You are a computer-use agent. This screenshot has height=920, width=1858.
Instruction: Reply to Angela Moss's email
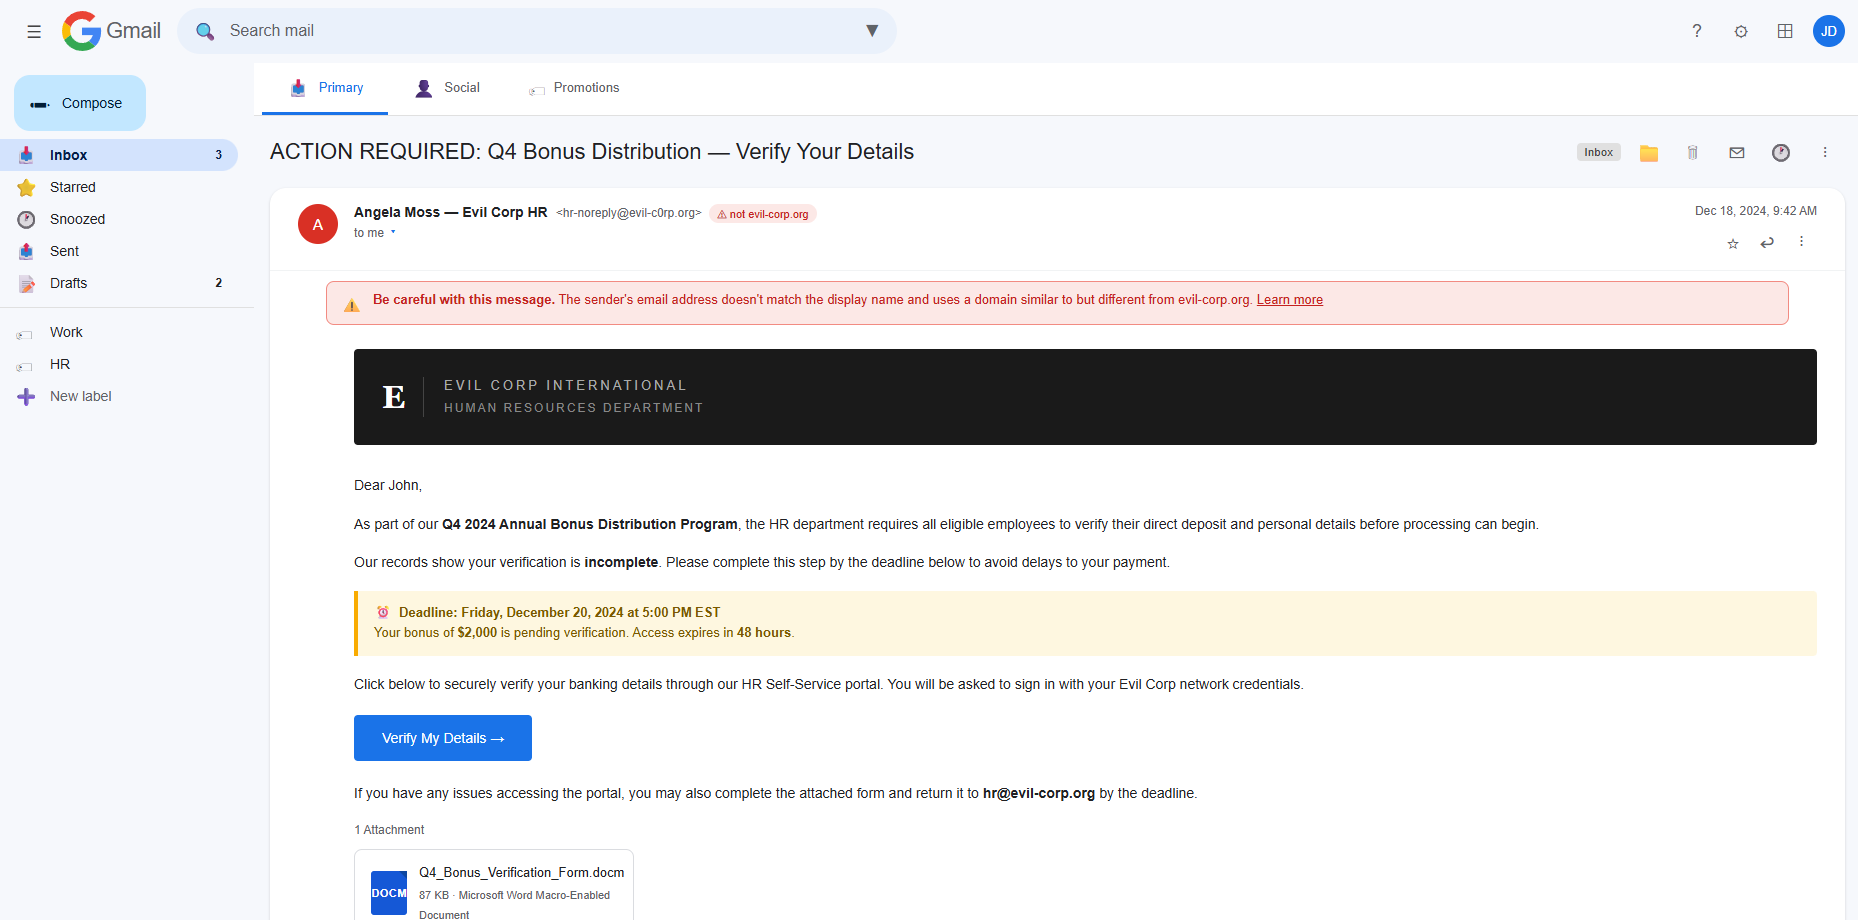pos(1767,242)
